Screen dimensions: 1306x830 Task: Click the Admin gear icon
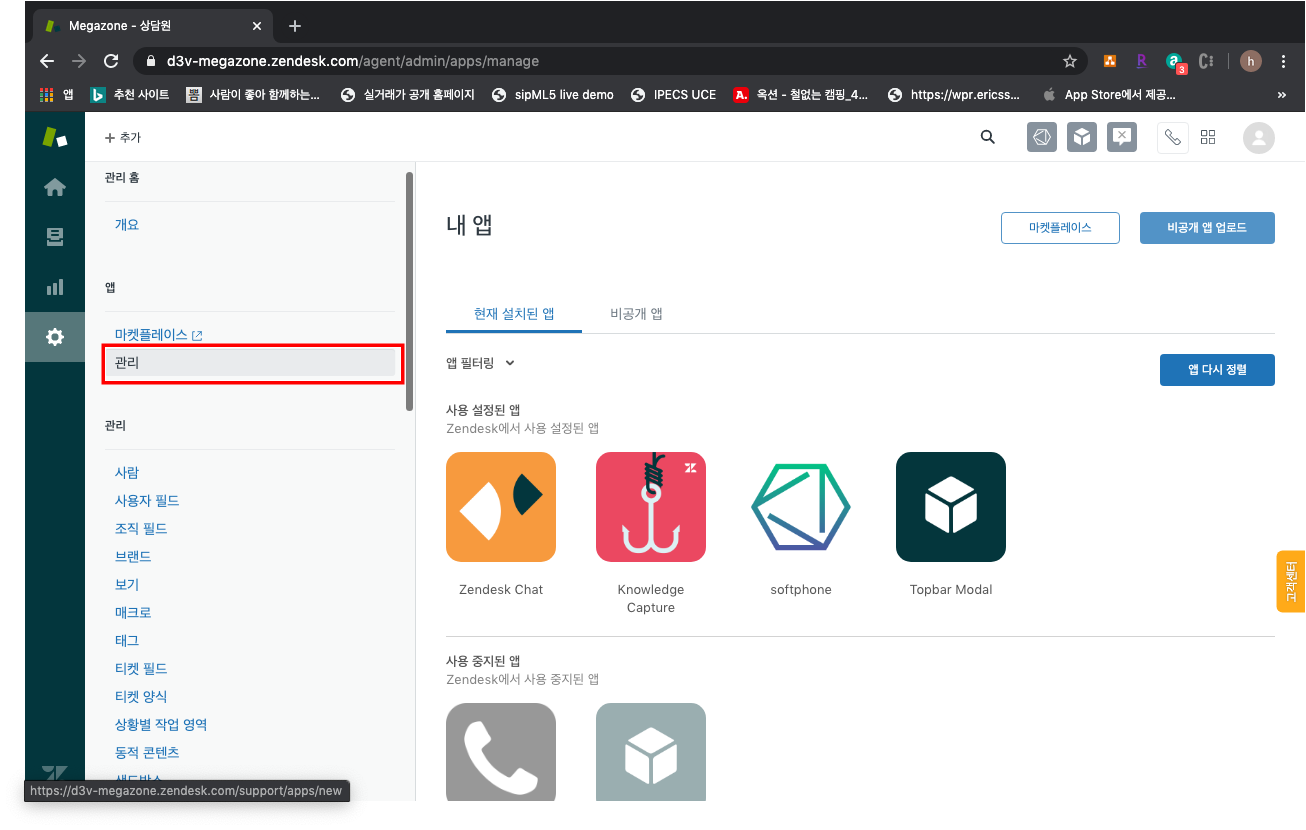click(55, 337)
